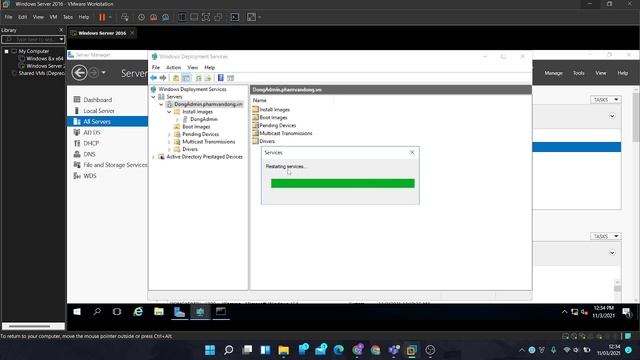
Task: Click the VMware revert snapshot icon
Action: click(153, 17)
